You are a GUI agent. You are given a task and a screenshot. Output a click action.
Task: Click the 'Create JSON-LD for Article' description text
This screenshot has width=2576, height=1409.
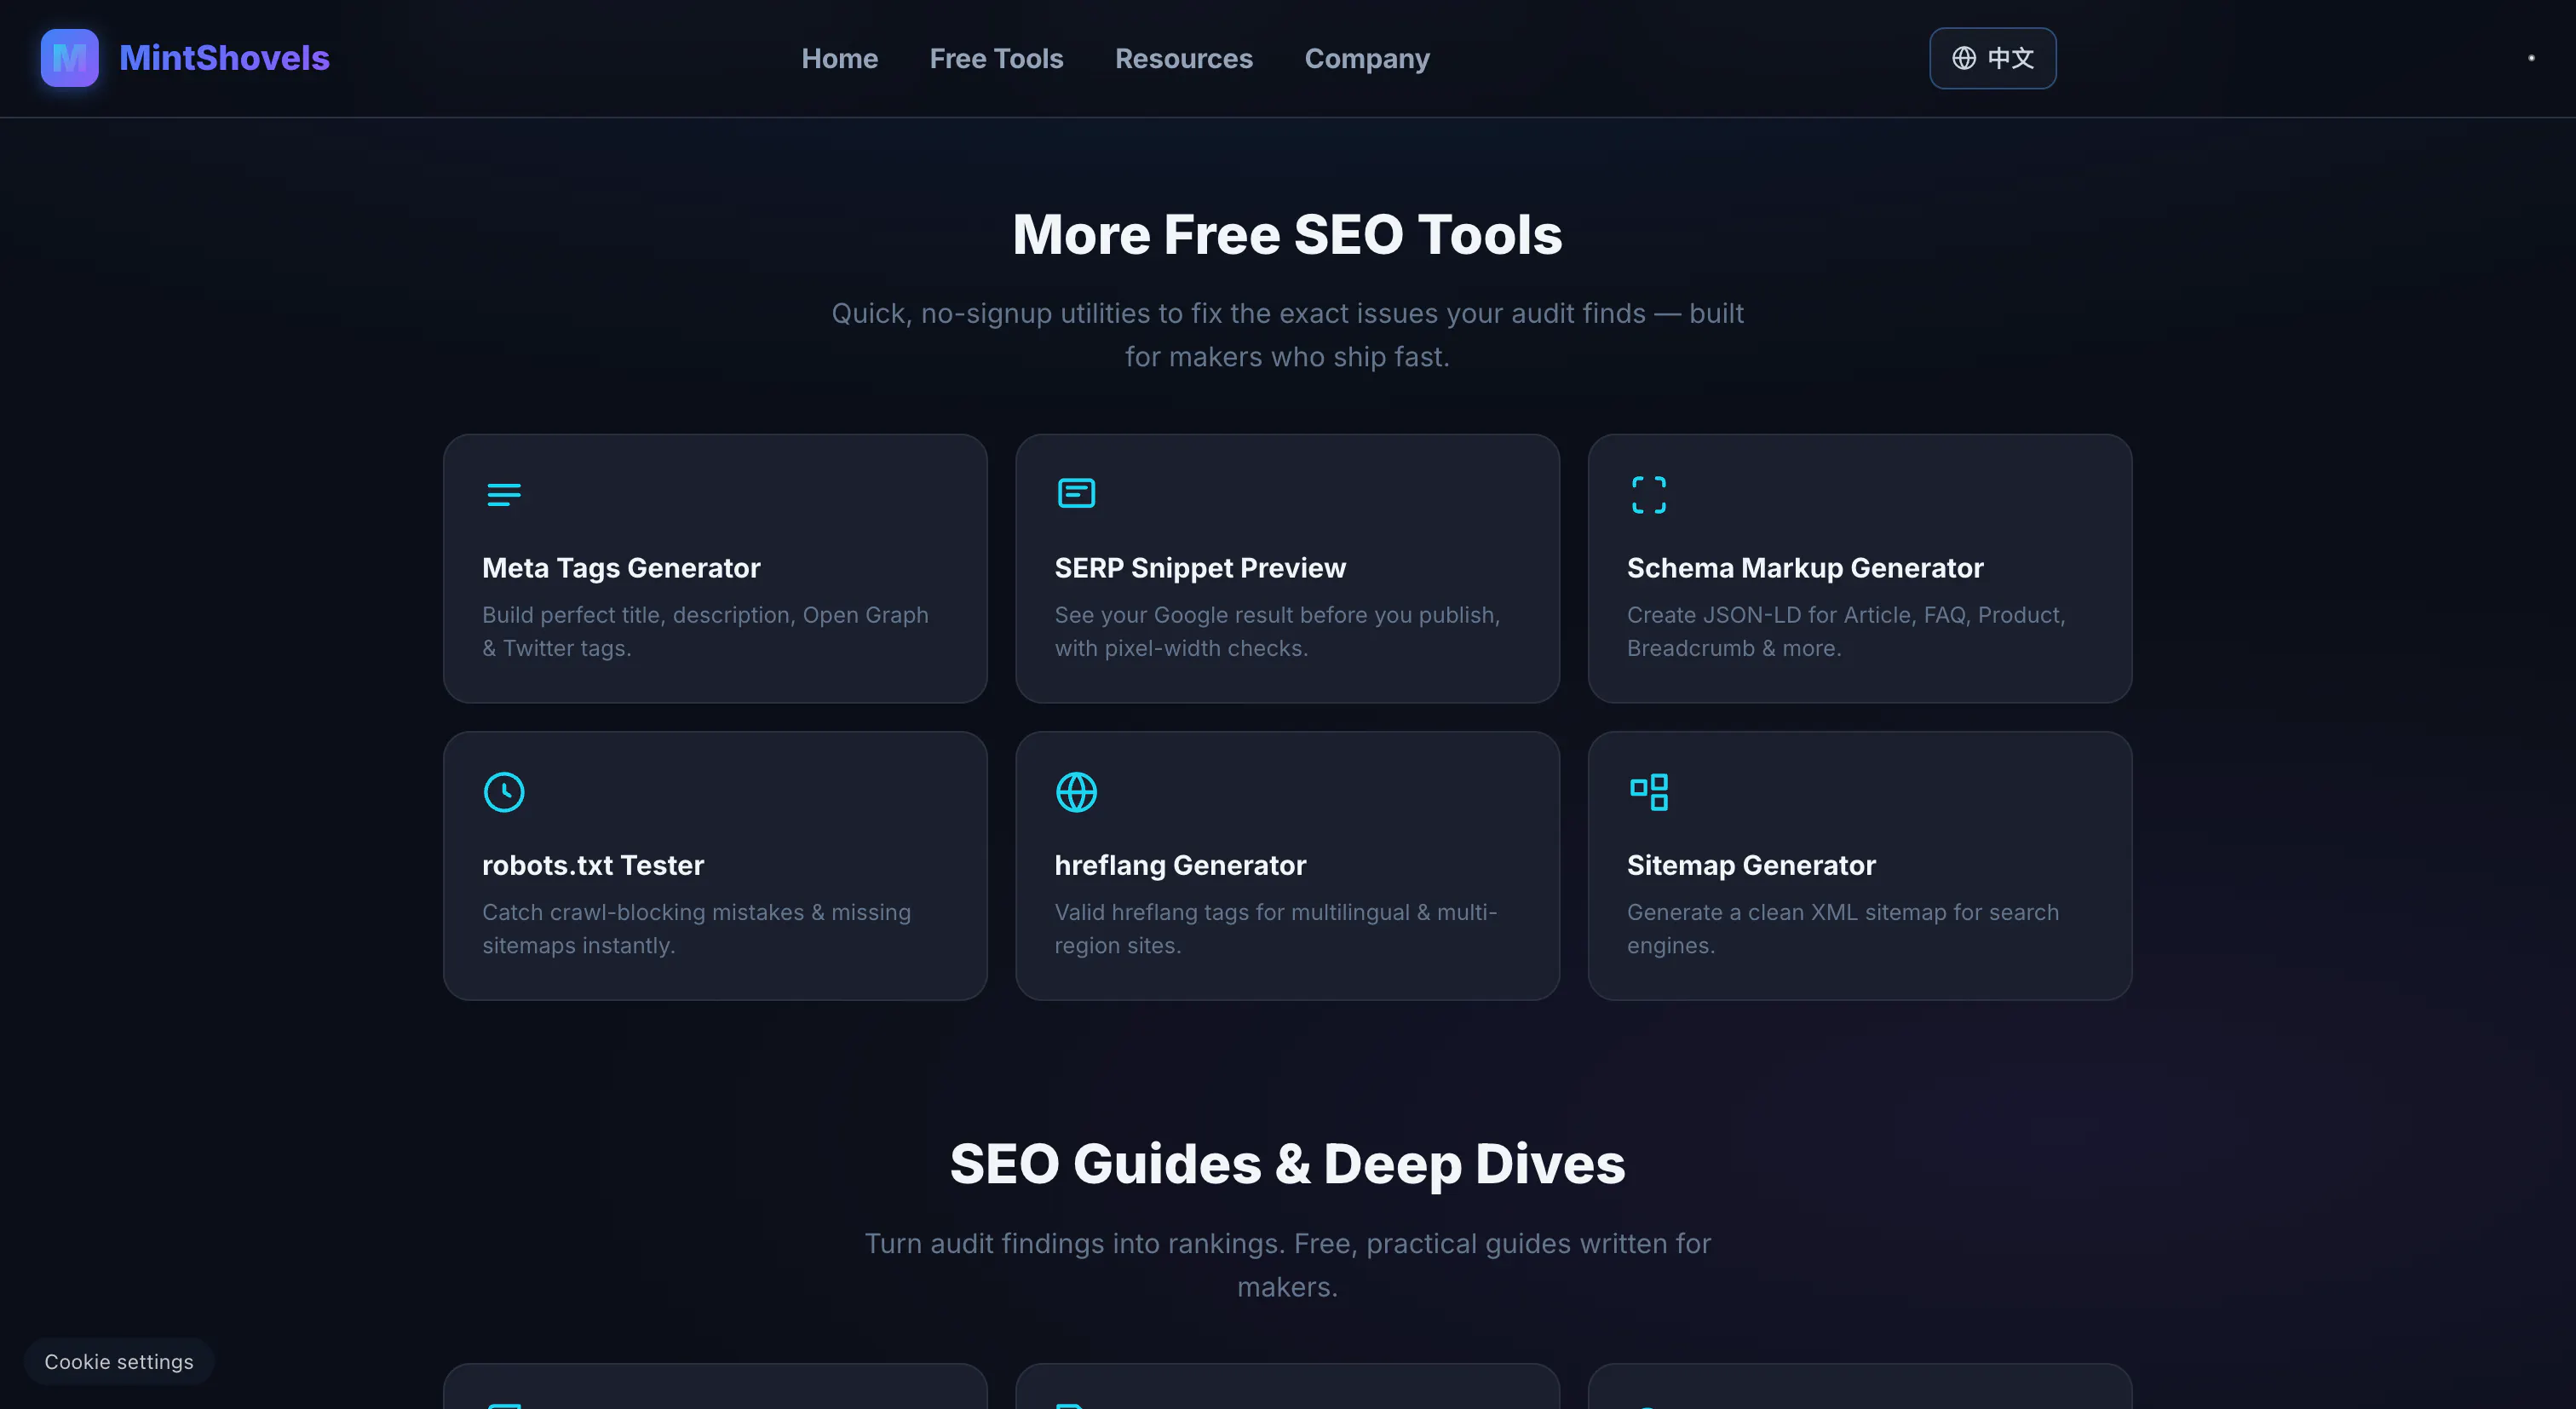click(1846, 631)
